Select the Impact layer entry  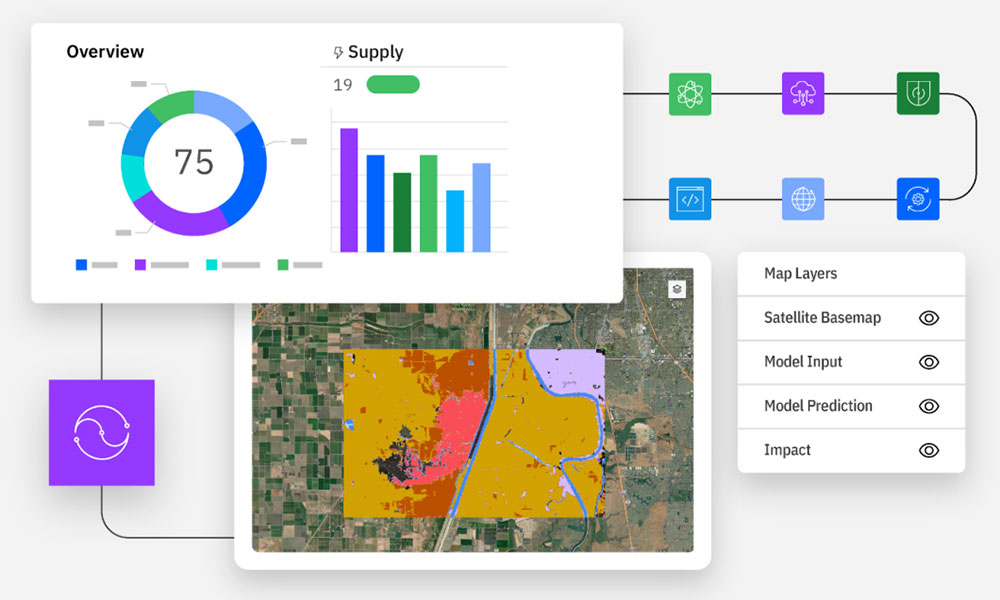(x=787, y=450)
